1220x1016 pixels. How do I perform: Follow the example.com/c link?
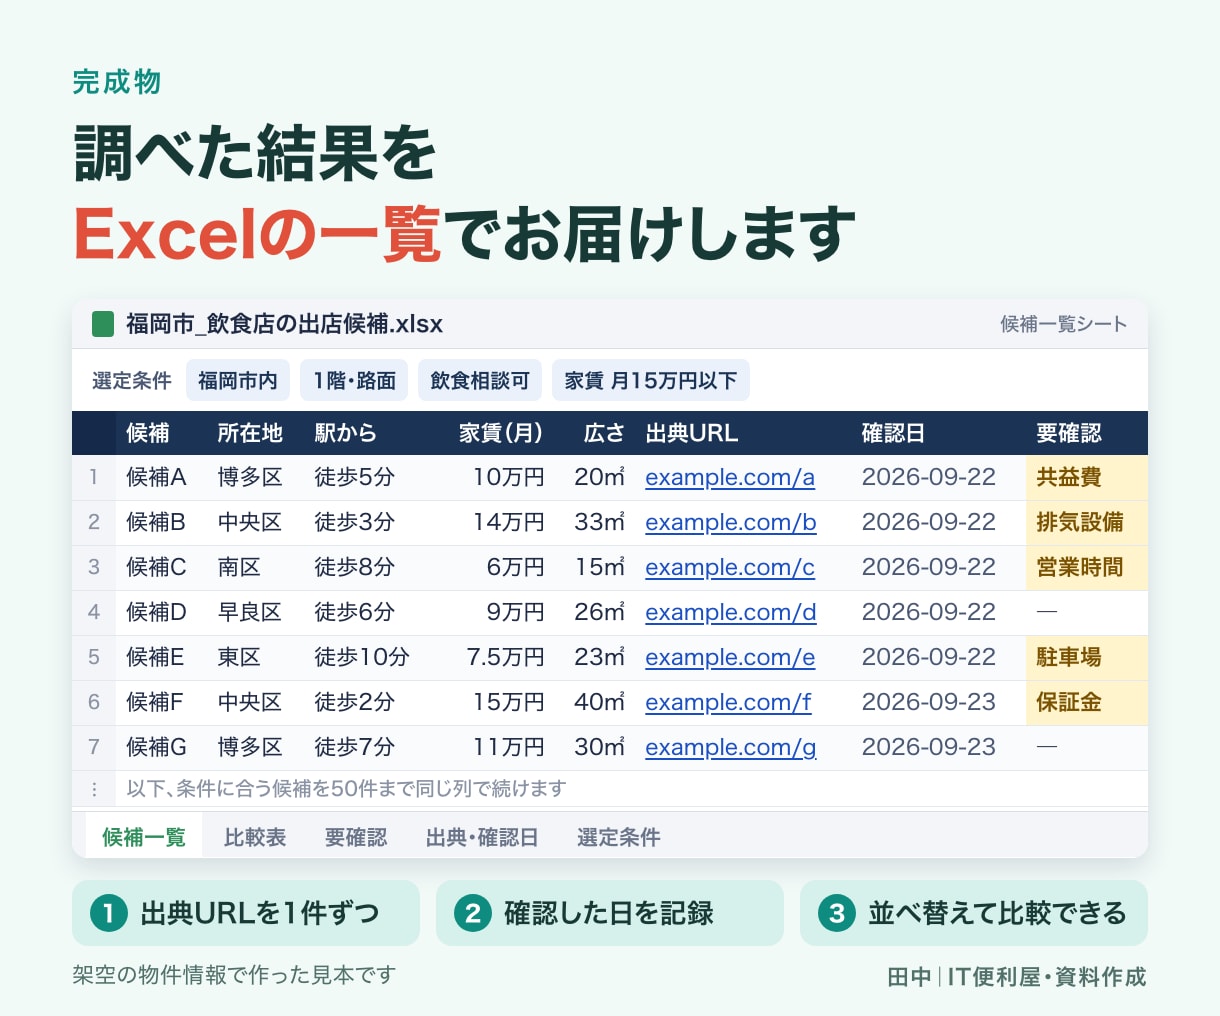point(730,567)
